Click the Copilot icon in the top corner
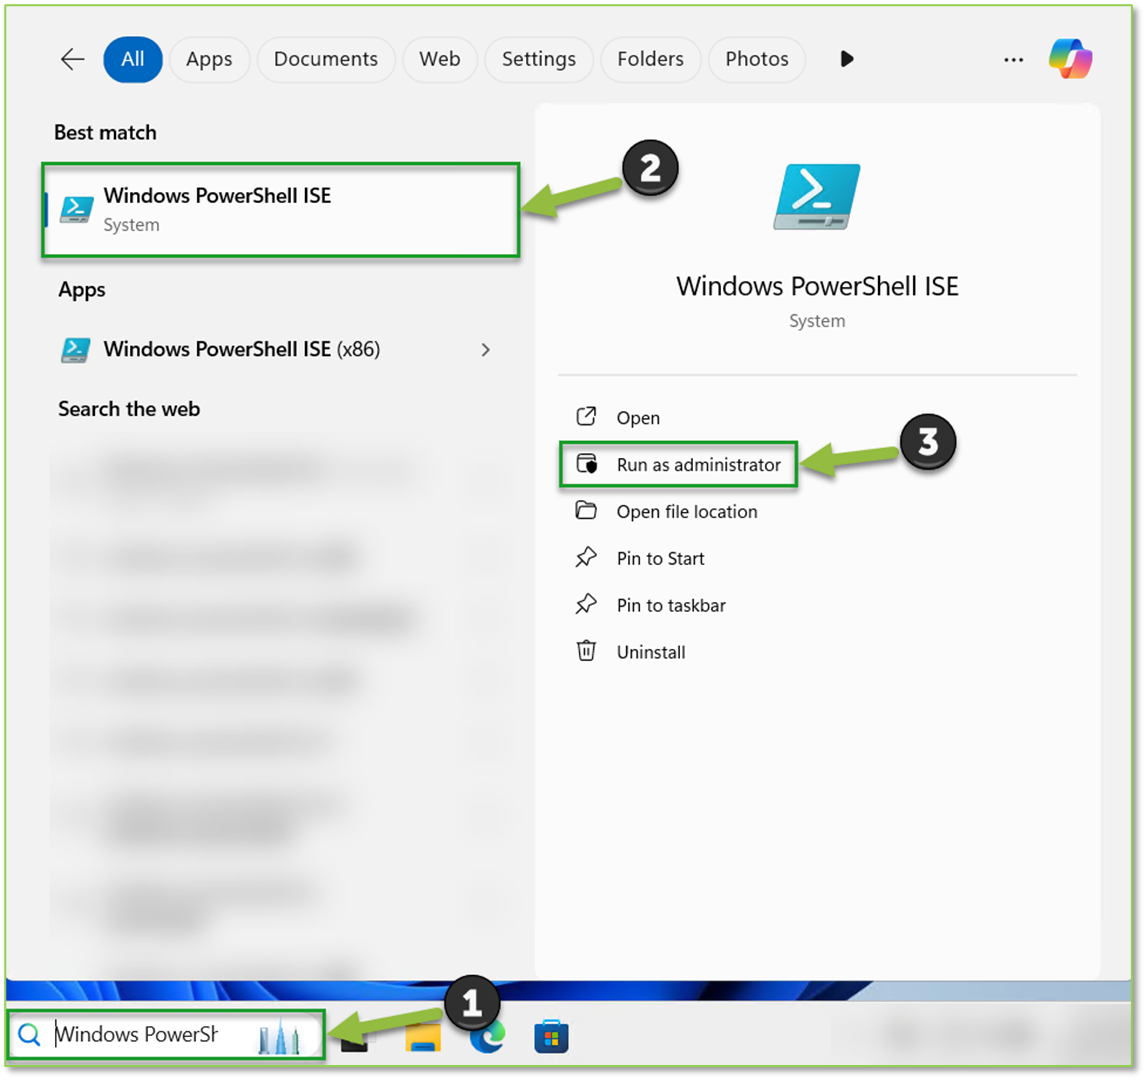The height and width of the screenshot is (1080, 1146). pyautogui.click(x=1071, y=59)
